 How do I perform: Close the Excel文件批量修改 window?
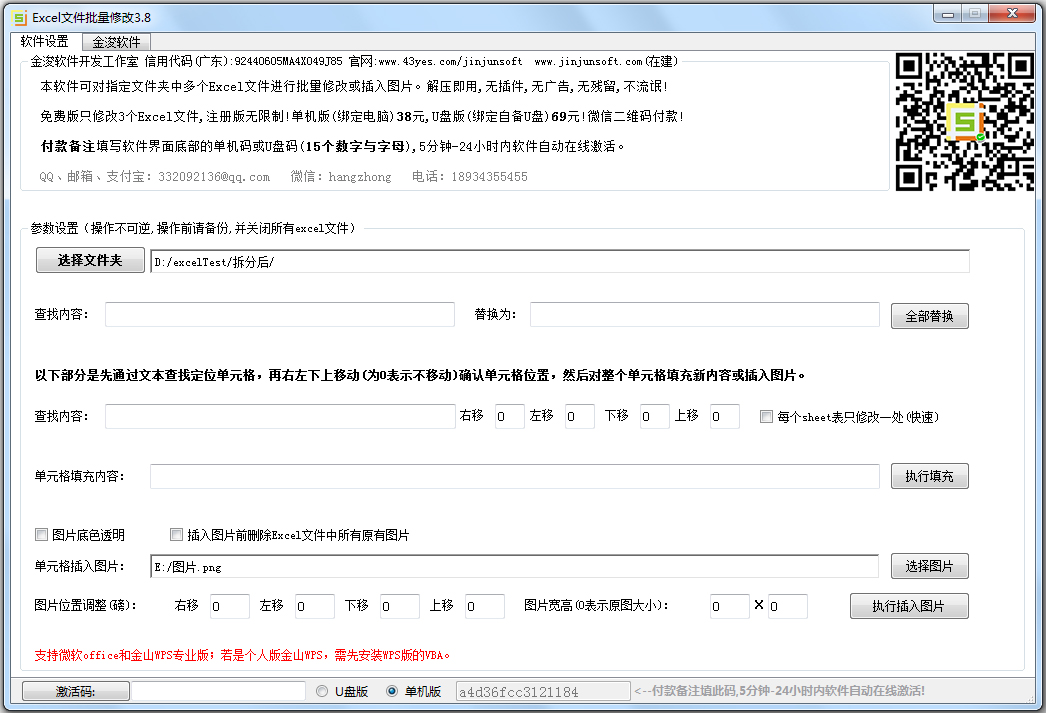click(1012, 13)
